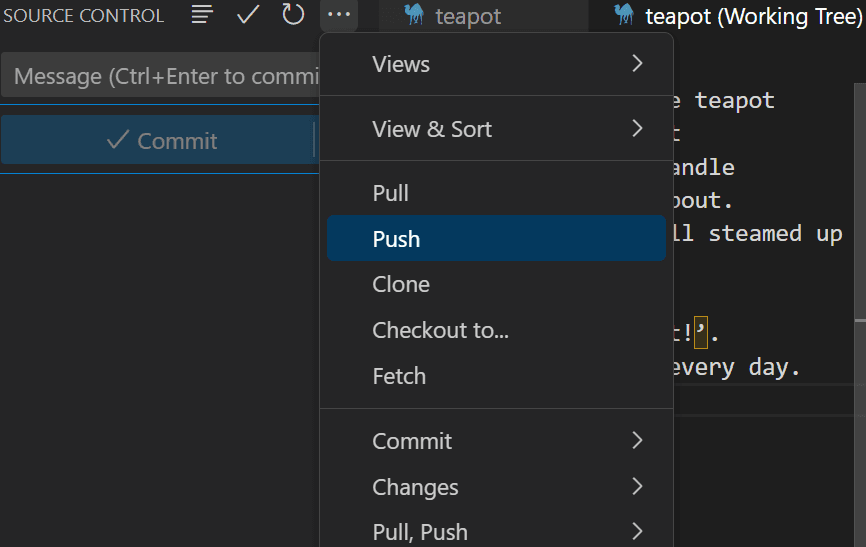This screenshot has height=547, width=866.
Task: Select Pull from the menu
Action: (390, 193)
